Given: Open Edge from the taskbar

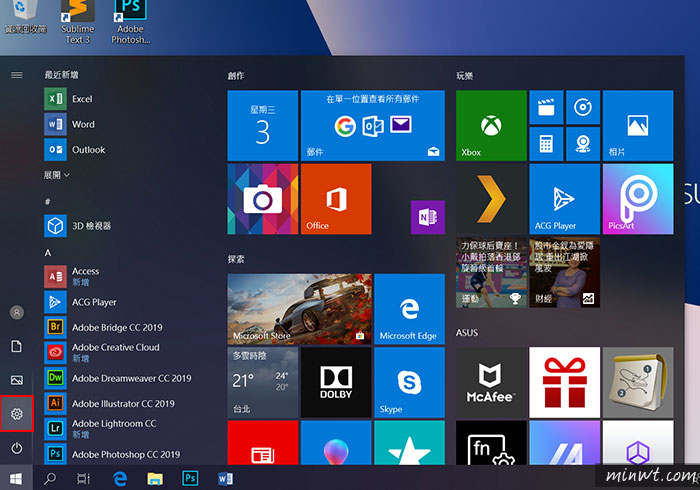Looking at the screenshot, I should [120, 478].
